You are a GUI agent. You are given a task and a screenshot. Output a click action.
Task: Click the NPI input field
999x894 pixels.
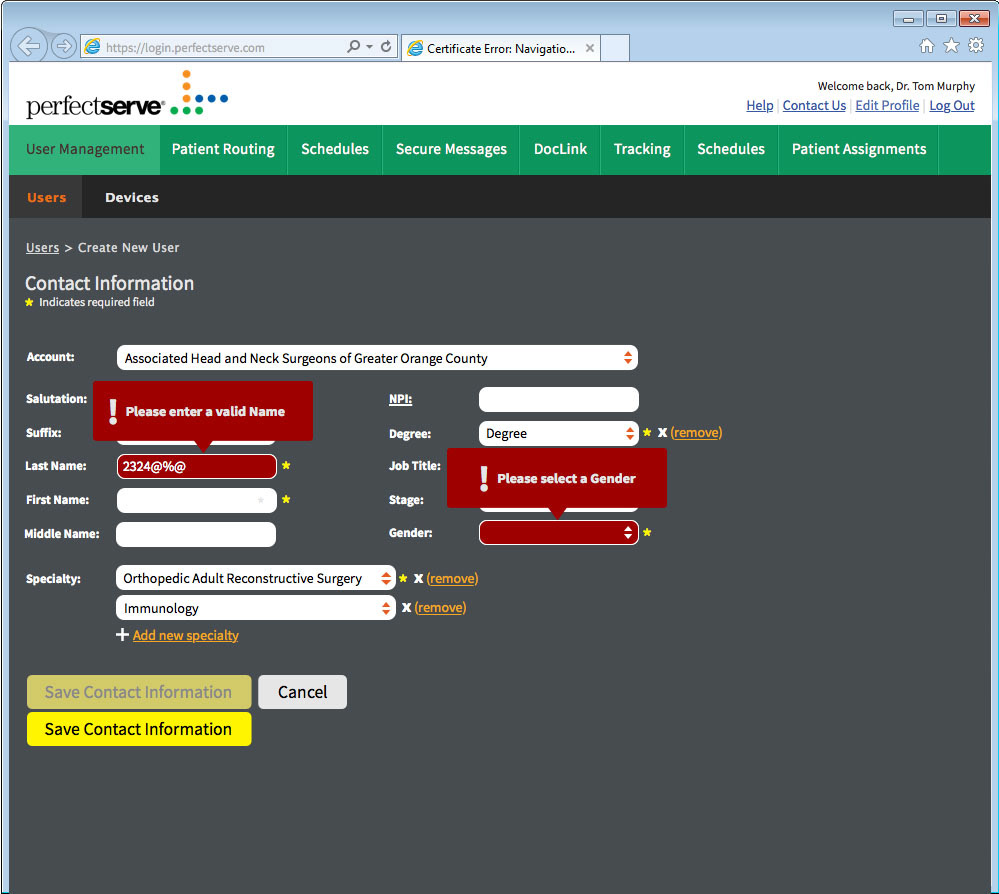558,400
